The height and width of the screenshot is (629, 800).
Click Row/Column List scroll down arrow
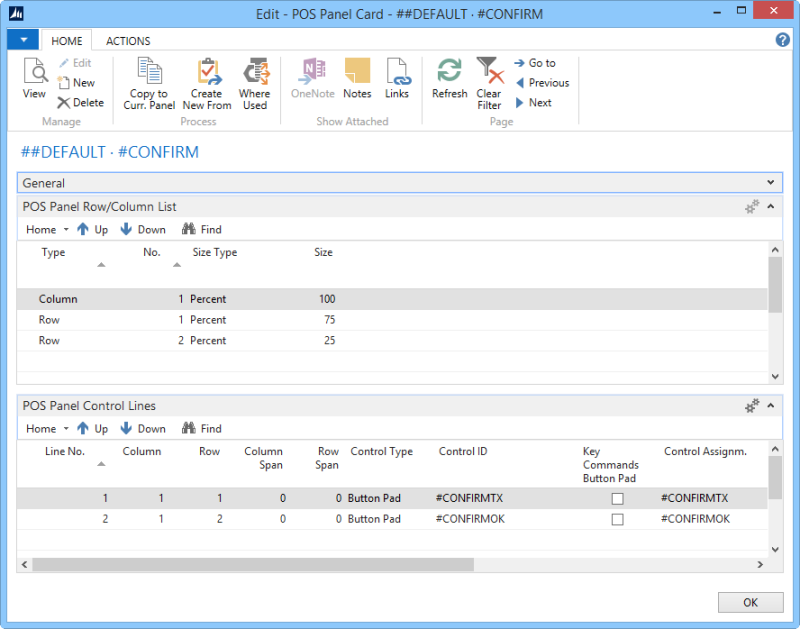point(775,376)
